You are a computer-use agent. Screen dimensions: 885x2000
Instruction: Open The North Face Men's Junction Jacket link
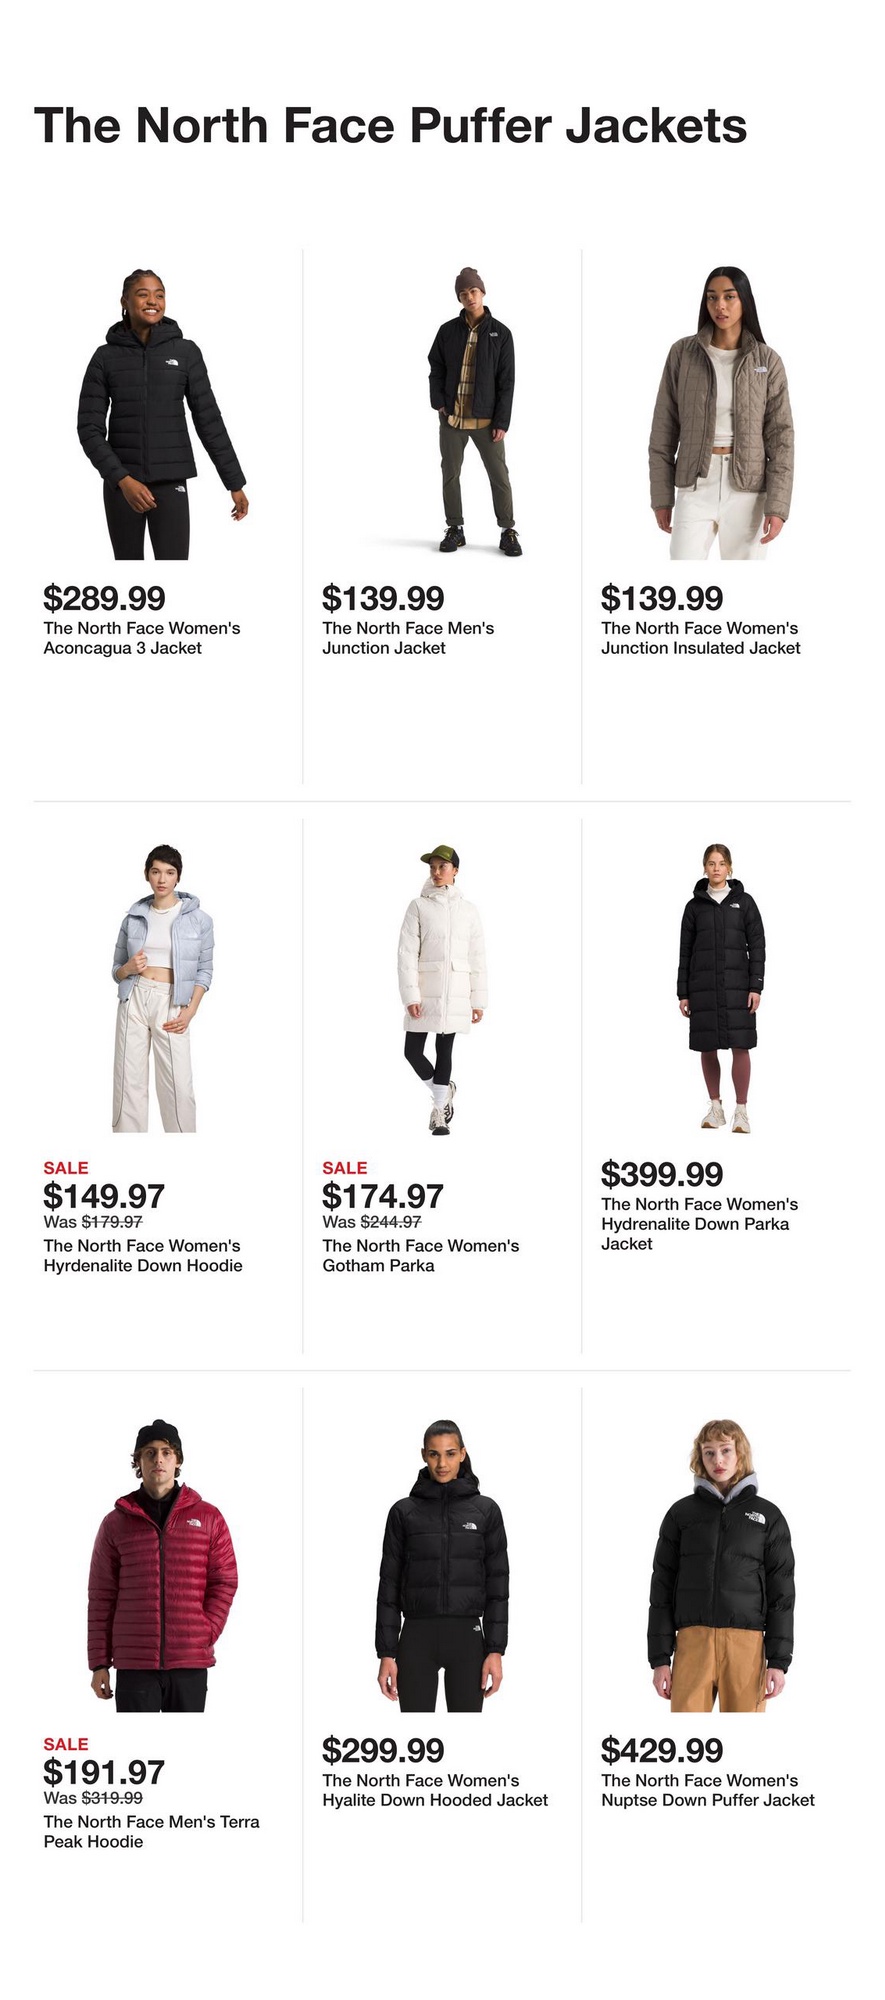[x=408, y=638]
